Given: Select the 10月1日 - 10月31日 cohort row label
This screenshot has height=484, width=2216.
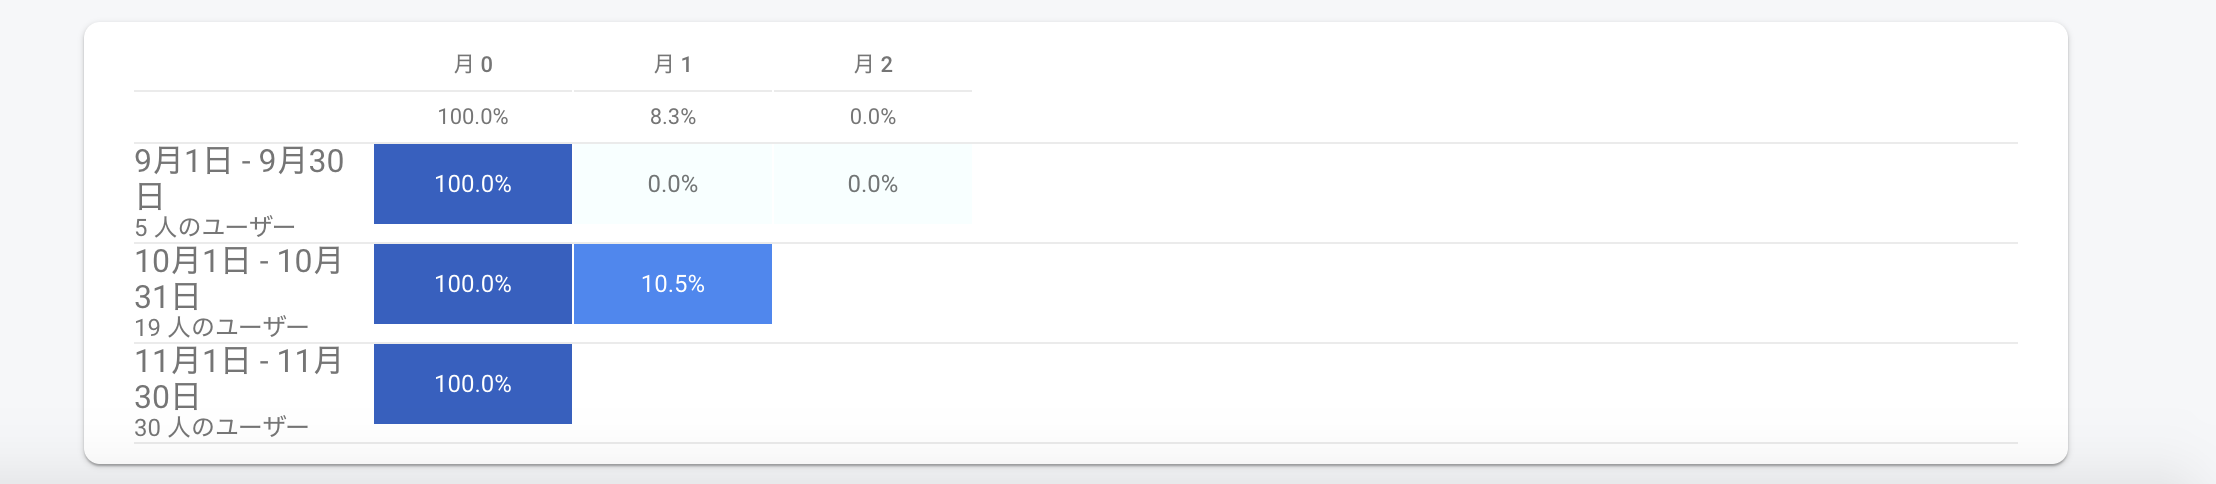Looking at the screenshot, I should click(x=240, y=278).
